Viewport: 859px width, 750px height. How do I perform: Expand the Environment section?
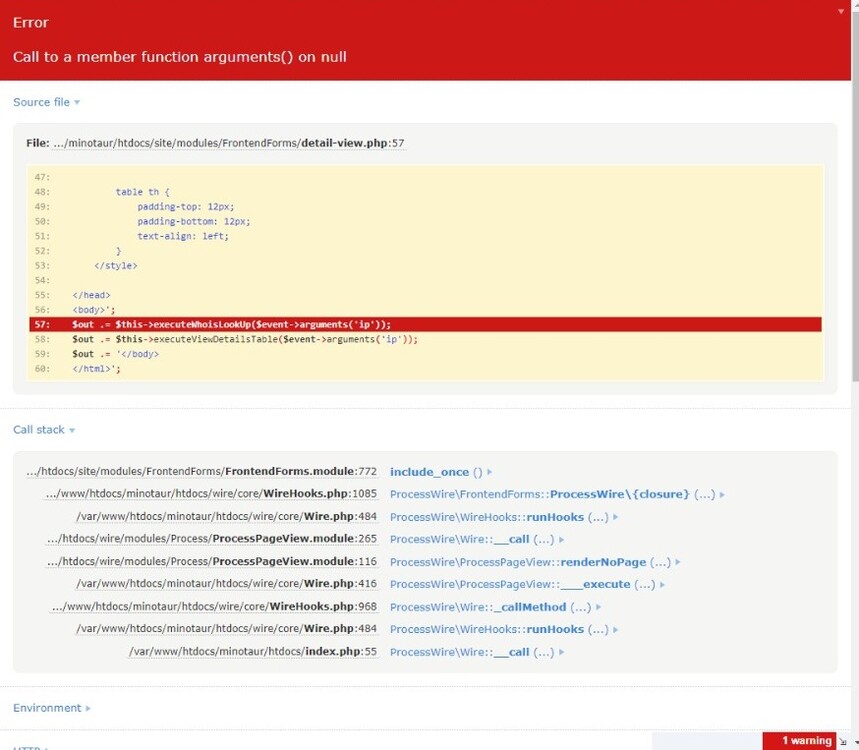tap(51, 708)
